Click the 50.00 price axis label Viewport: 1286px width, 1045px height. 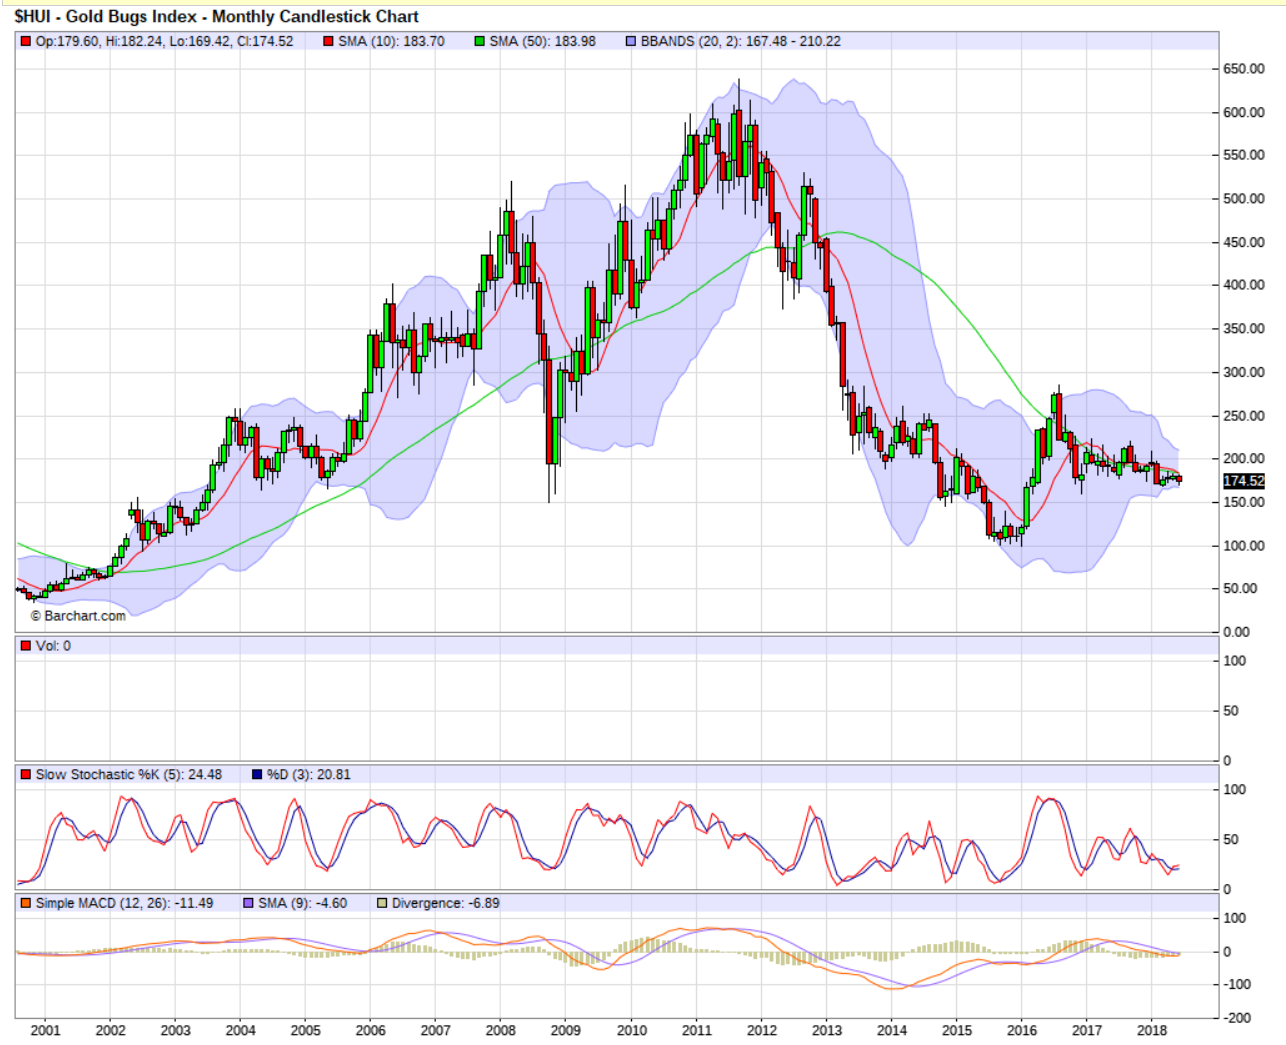[1240, 589]
